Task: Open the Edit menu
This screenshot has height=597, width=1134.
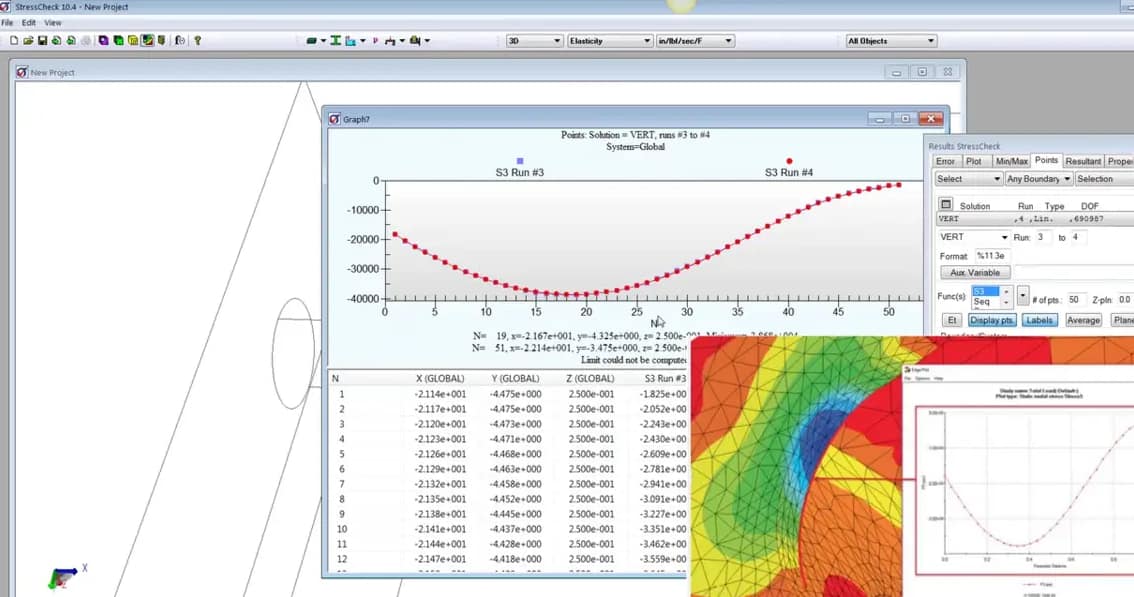Action: [27, 22]
